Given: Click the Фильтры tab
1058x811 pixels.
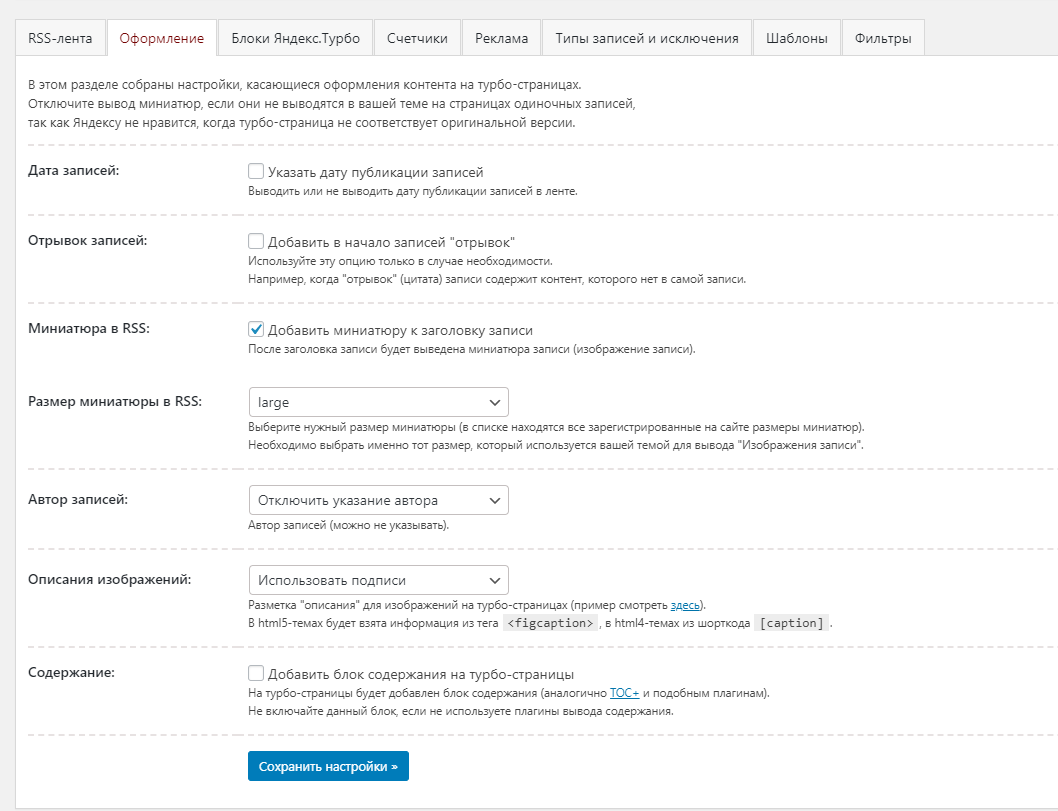Looking at the screenshot, I should click(883, 39).
